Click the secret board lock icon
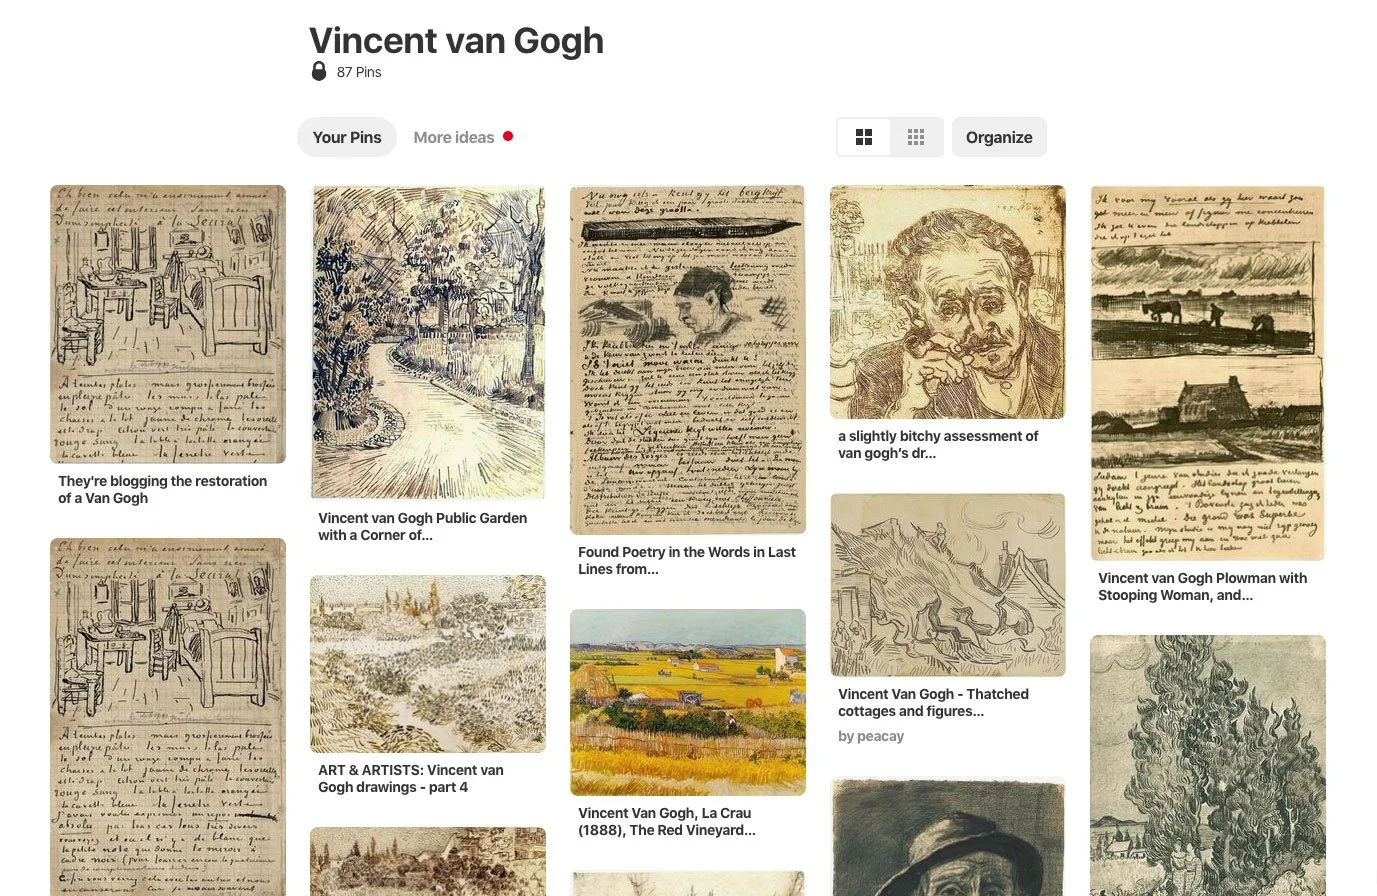This screenshot has width=1377, height=896. (319, 71)
